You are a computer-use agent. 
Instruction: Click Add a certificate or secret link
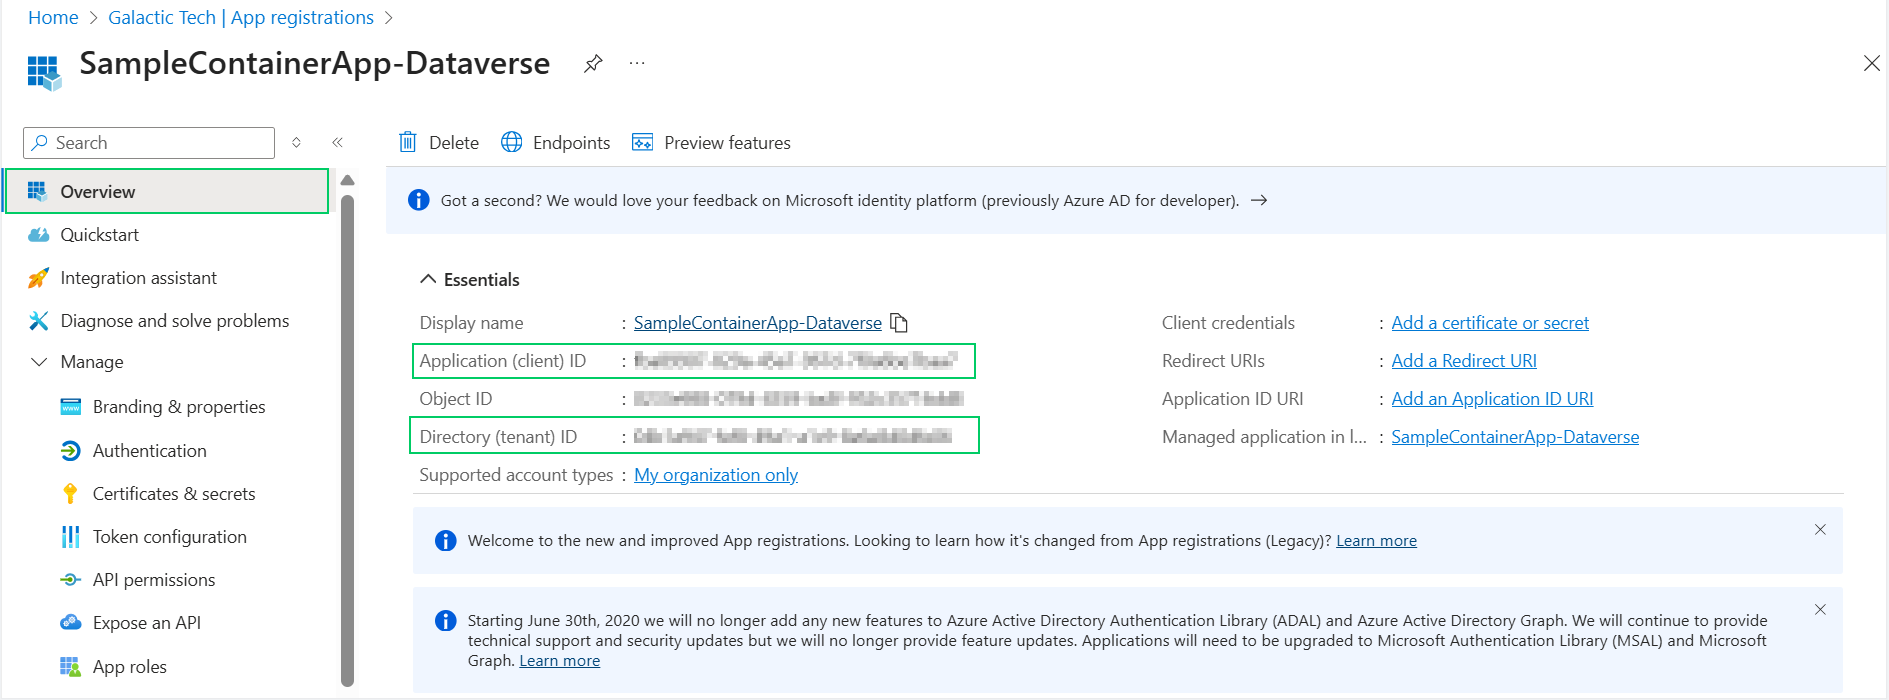pos(1489,323)
